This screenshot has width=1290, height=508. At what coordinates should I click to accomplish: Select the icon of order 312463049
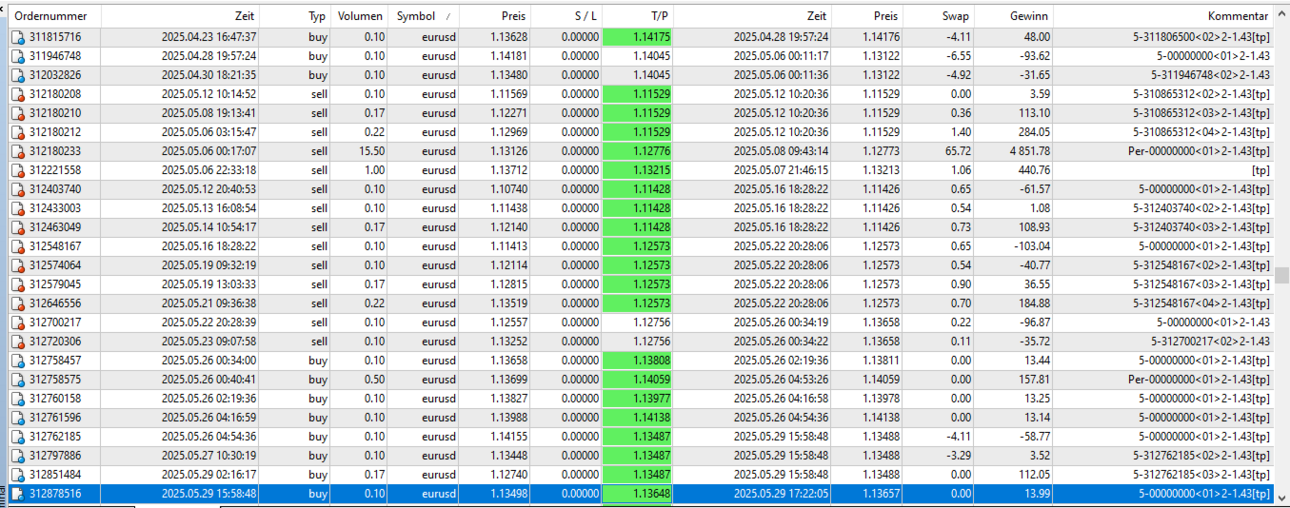coord(18,227)
